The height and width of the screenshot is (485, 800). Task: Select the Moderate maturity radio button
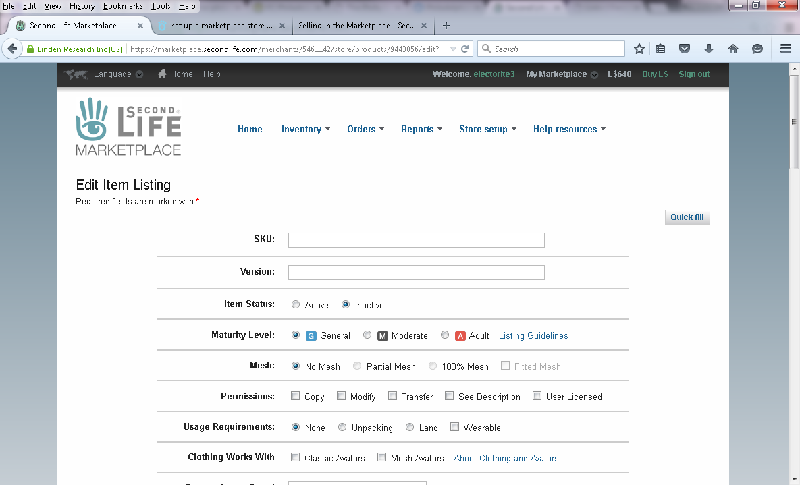pyautogui.click(x=367, y=335)
